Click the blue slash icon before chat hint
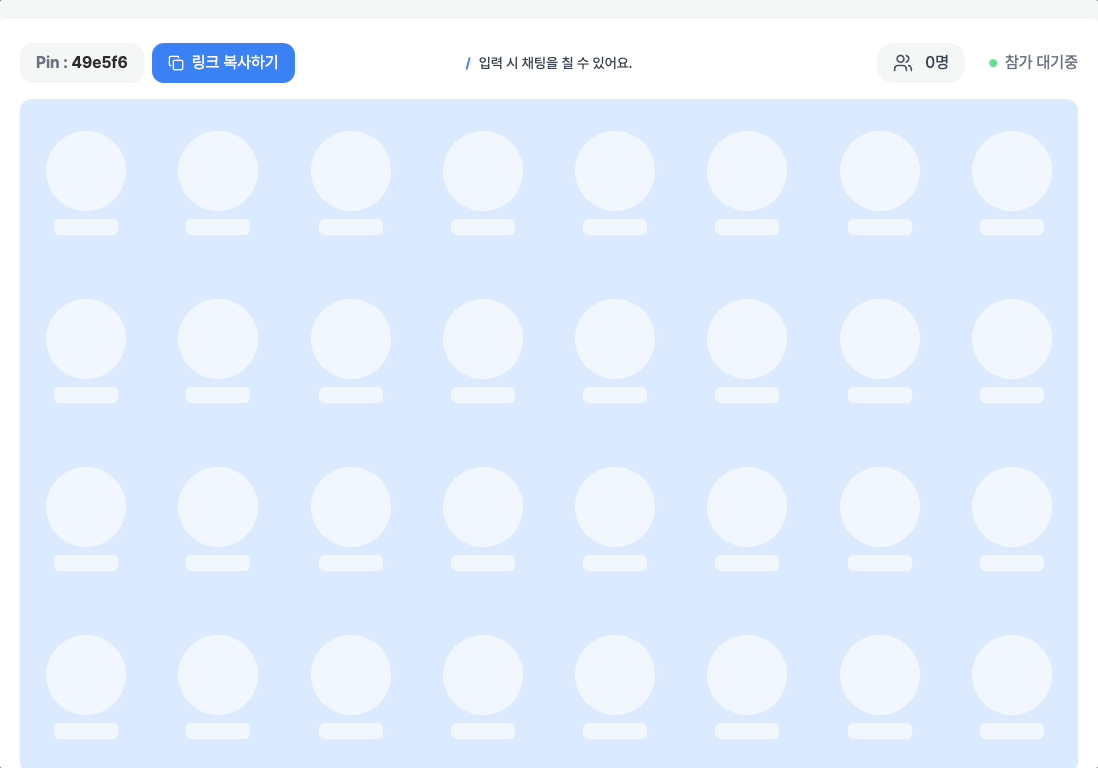1098x768 pixels. 468,64
